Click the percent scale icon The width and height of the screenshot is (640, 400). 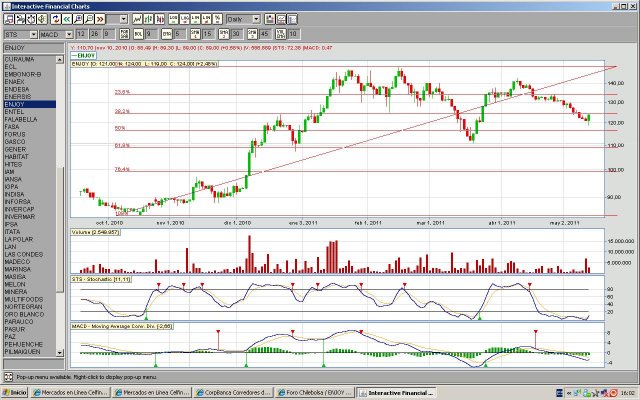pos(217,19)
